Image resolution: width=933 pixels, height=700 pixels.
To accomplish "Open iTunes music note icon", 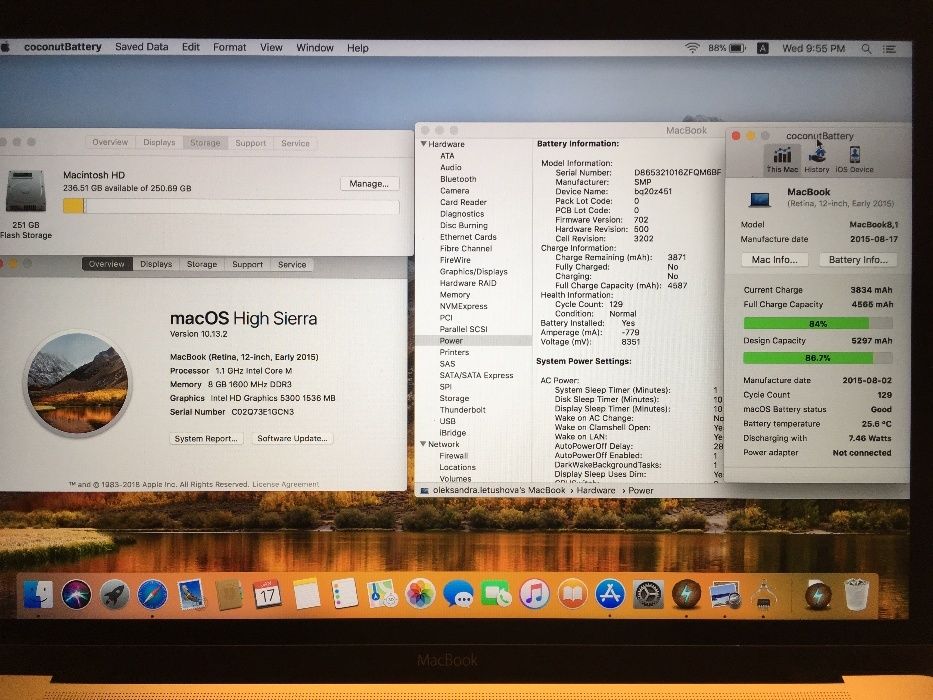I will pos(534,594).
